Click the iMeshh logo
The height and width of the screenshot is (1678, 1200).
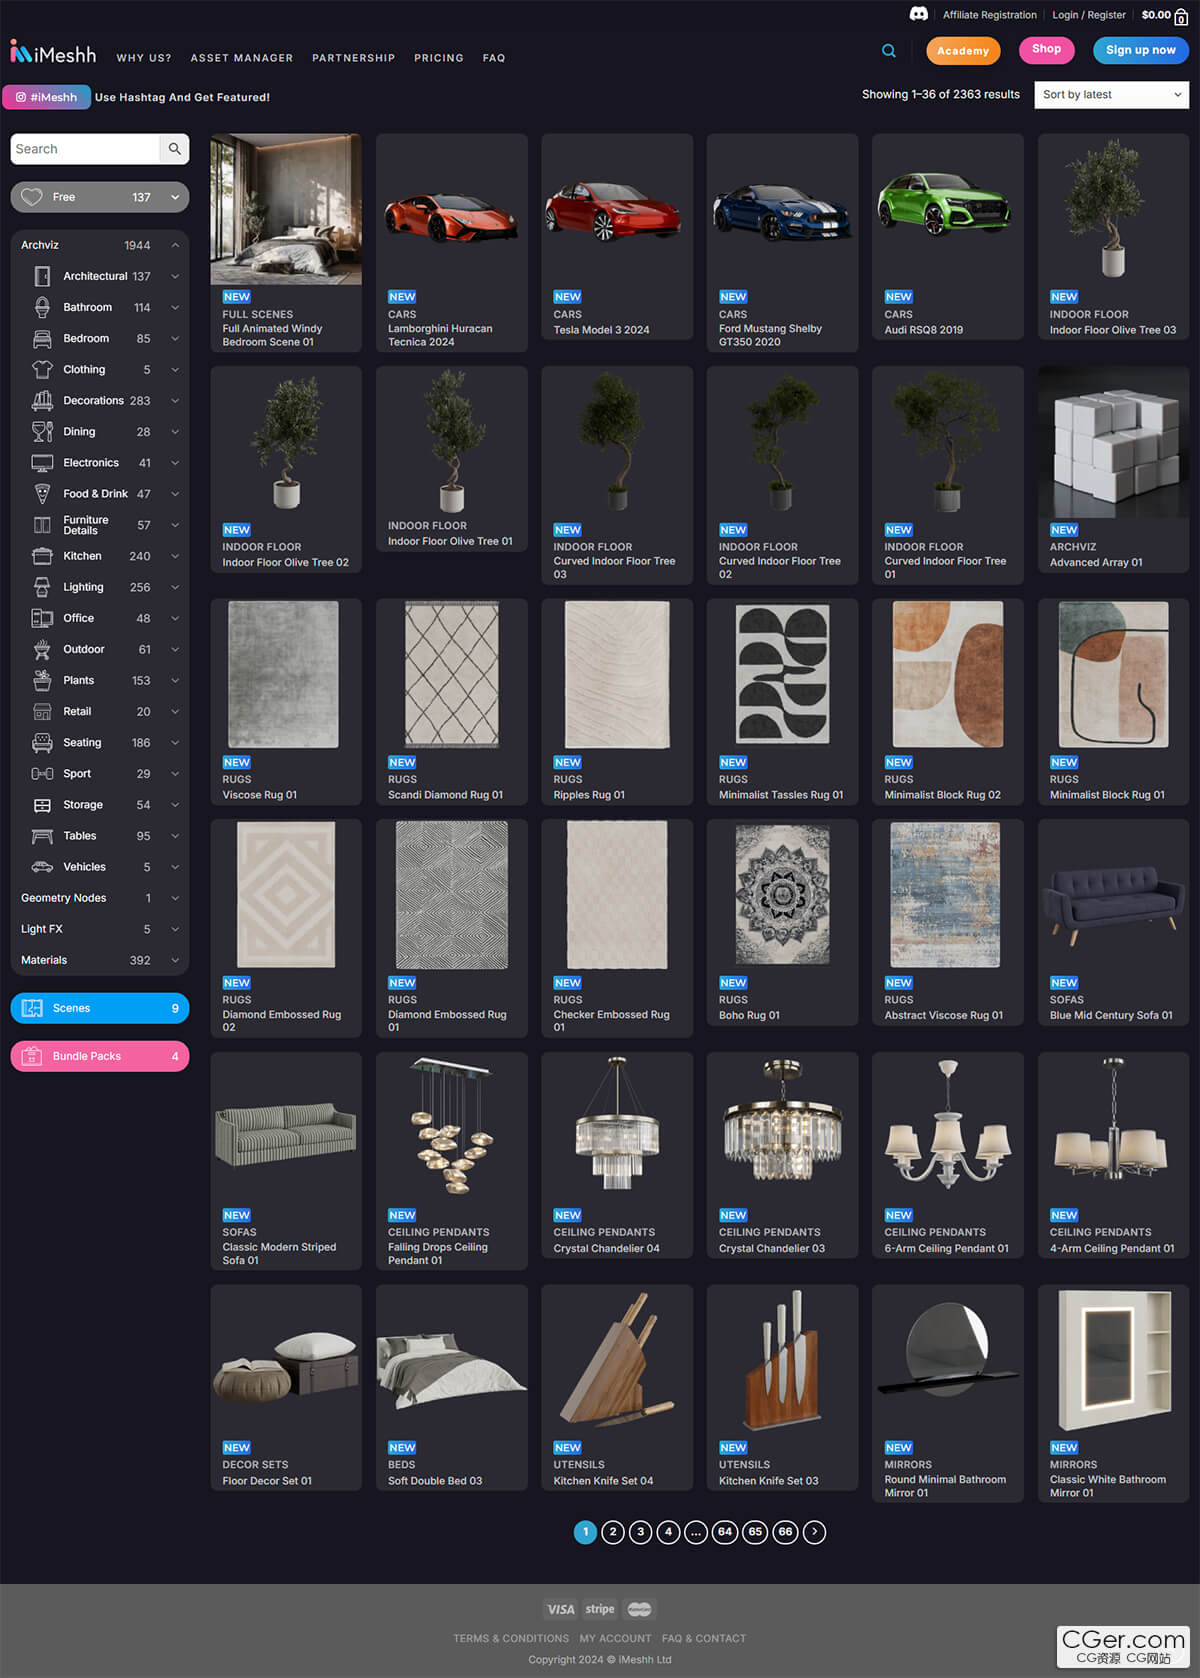[53, 53]
